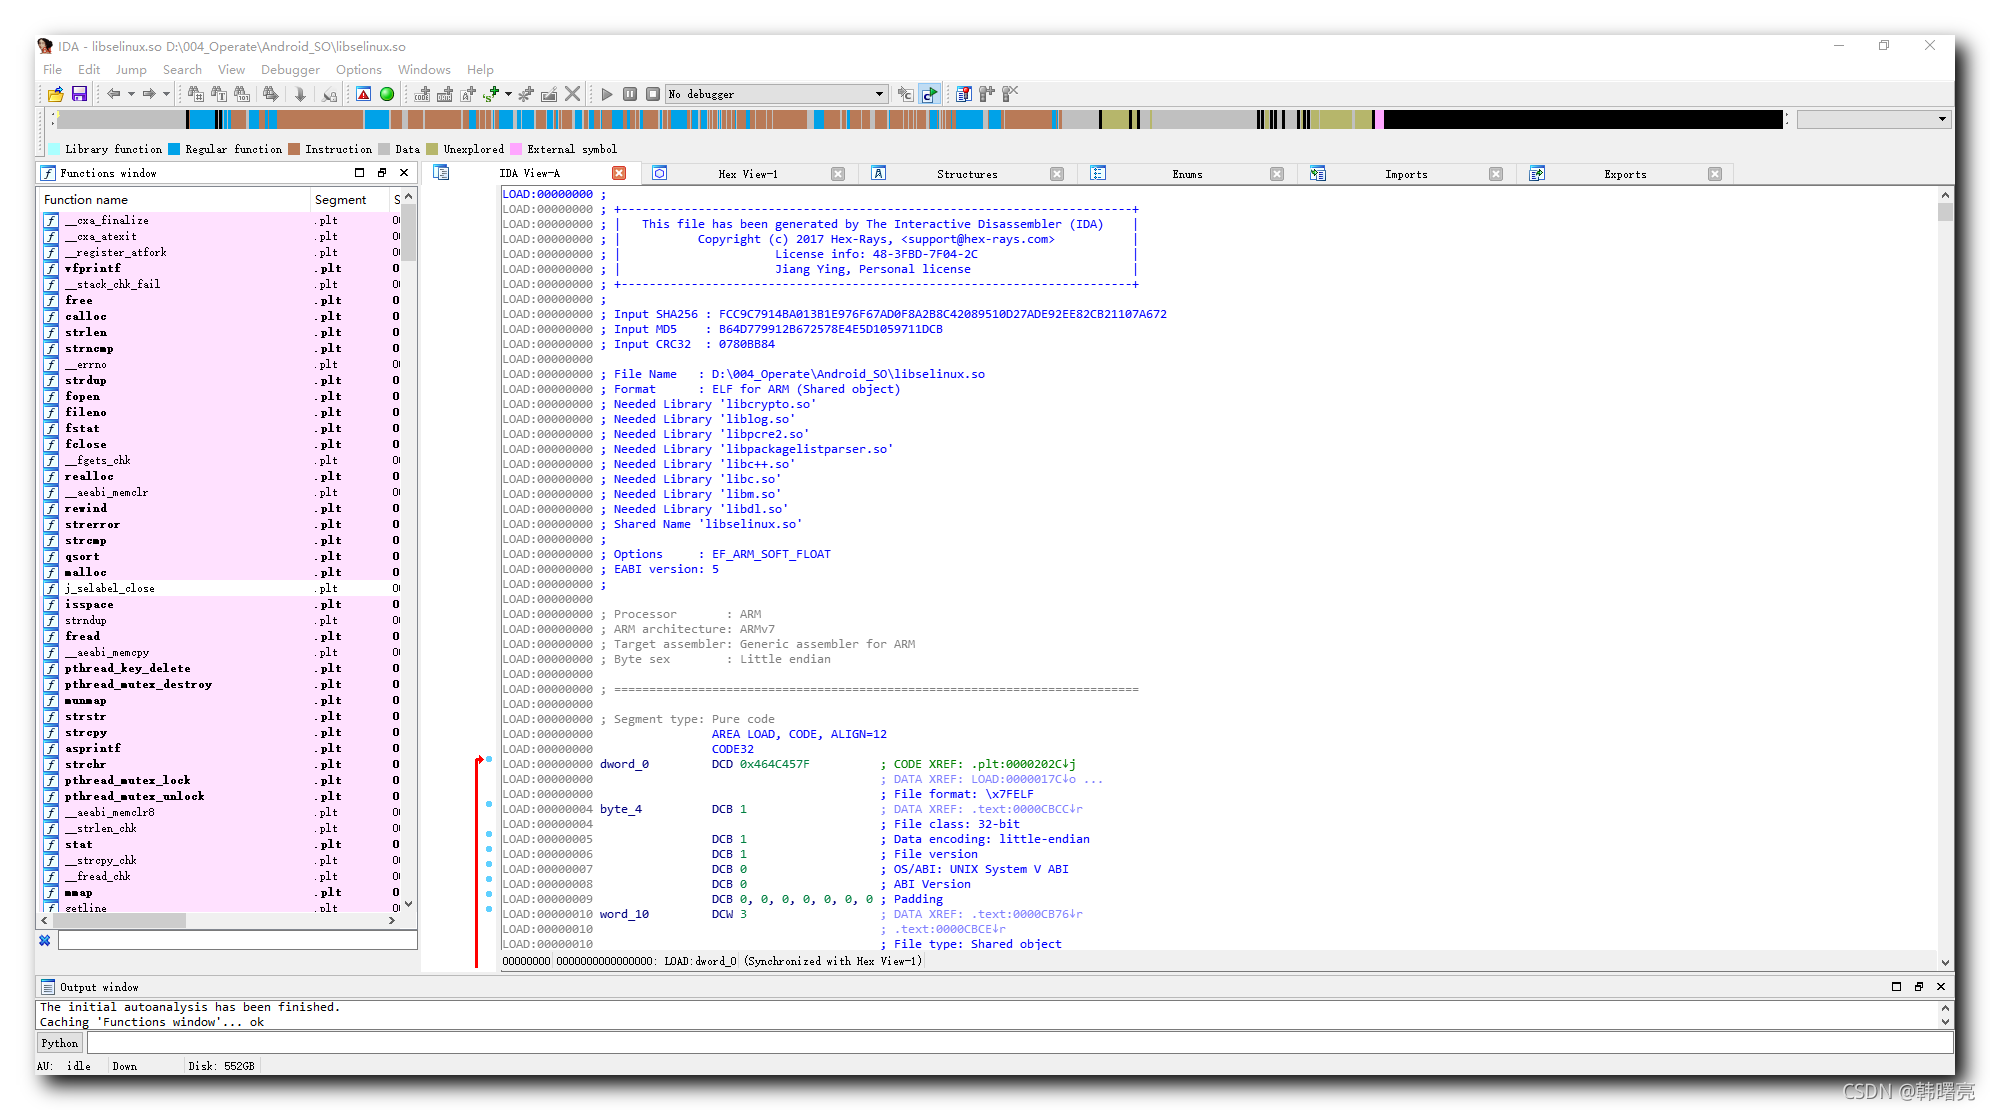Click the rename/edit pencil toolbar icon

tap(549, 94)
